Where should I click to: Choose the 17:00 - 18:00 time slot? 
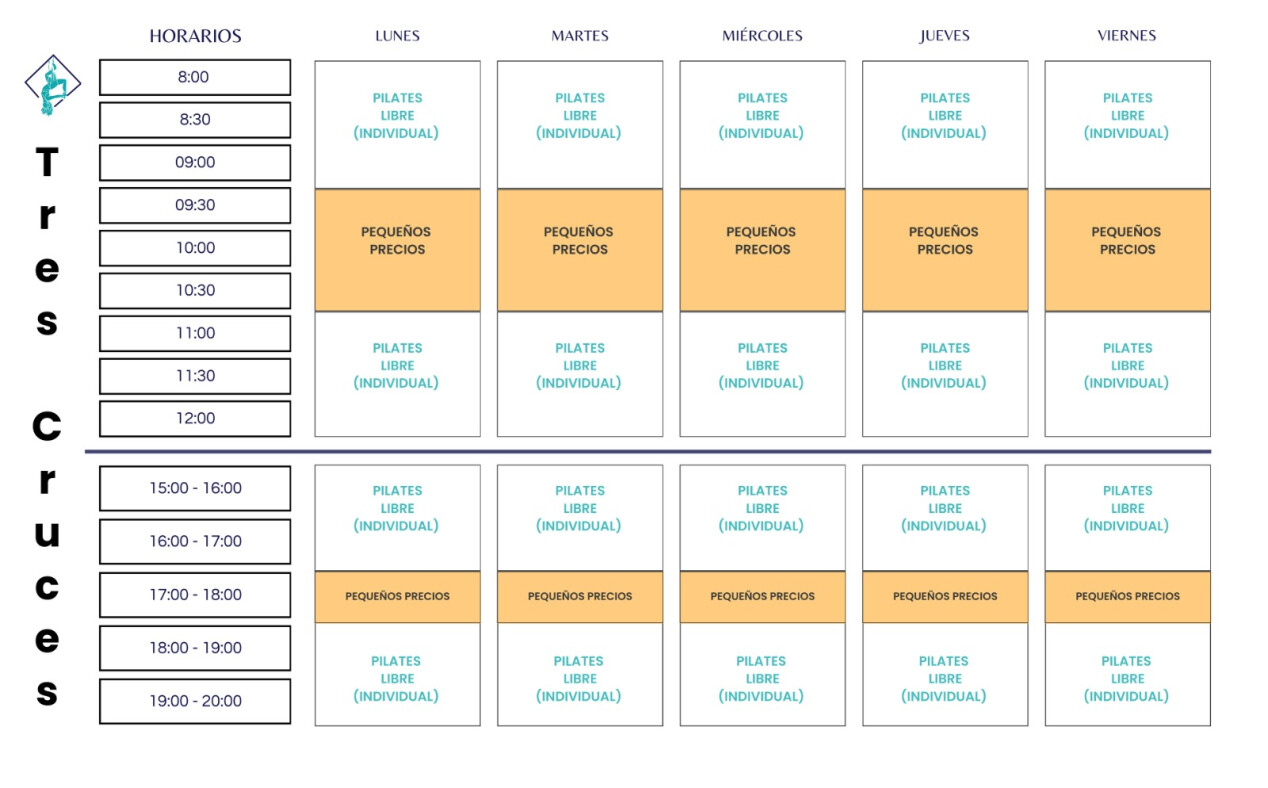(x=195, y=594)
